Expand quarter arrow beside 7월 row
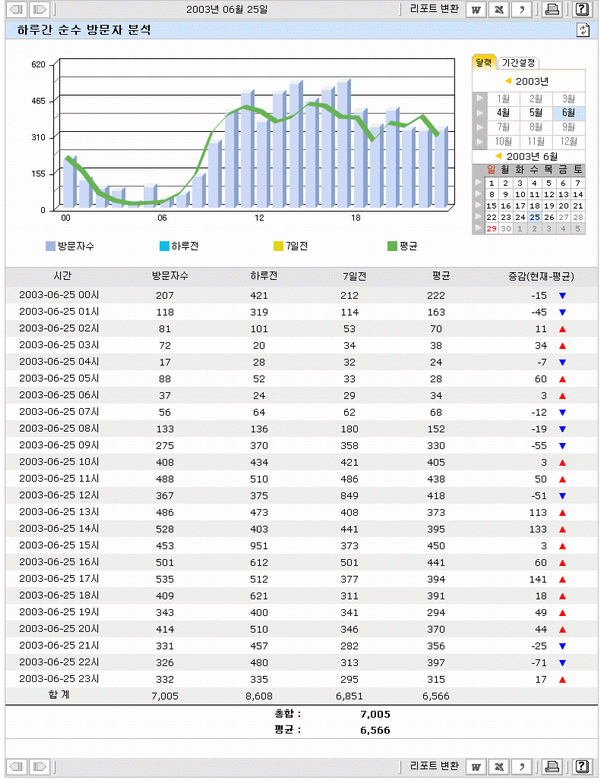Viewport: 600px width, 780px height. pyautogui.click(x=479, y=127)
